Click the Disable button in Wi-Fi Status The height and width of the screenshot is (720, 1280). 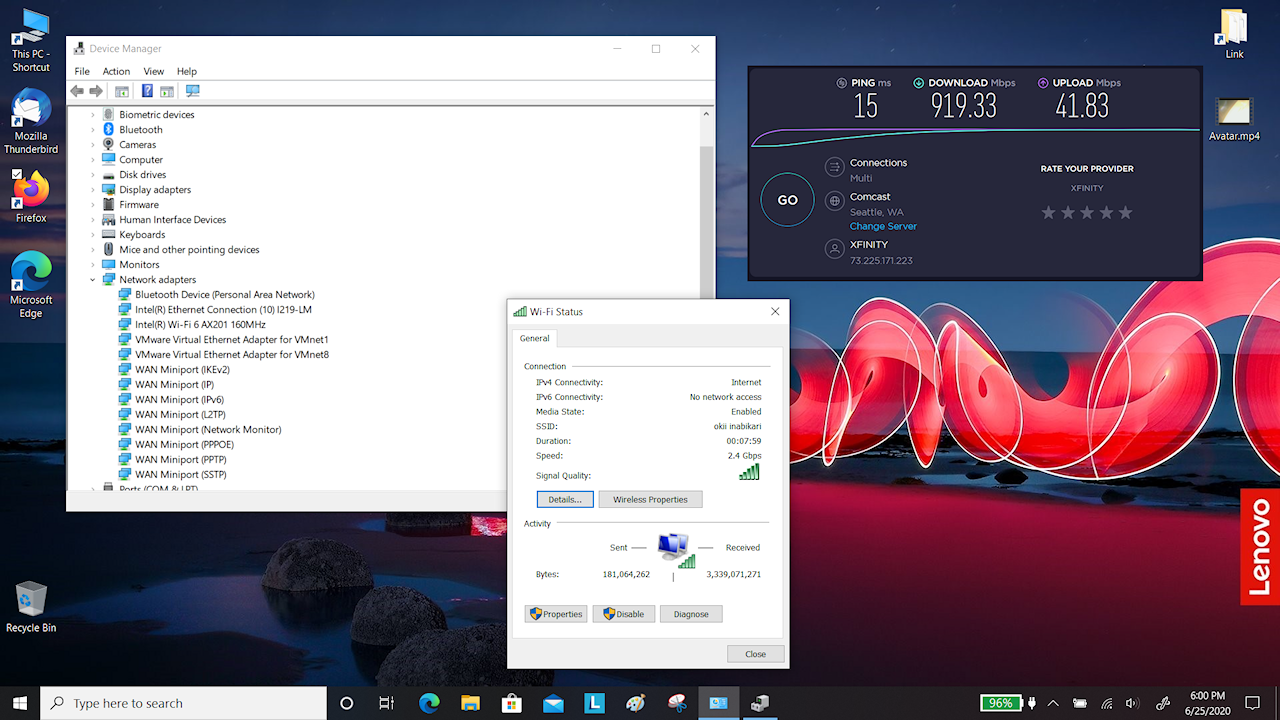[x=623, y=614]
